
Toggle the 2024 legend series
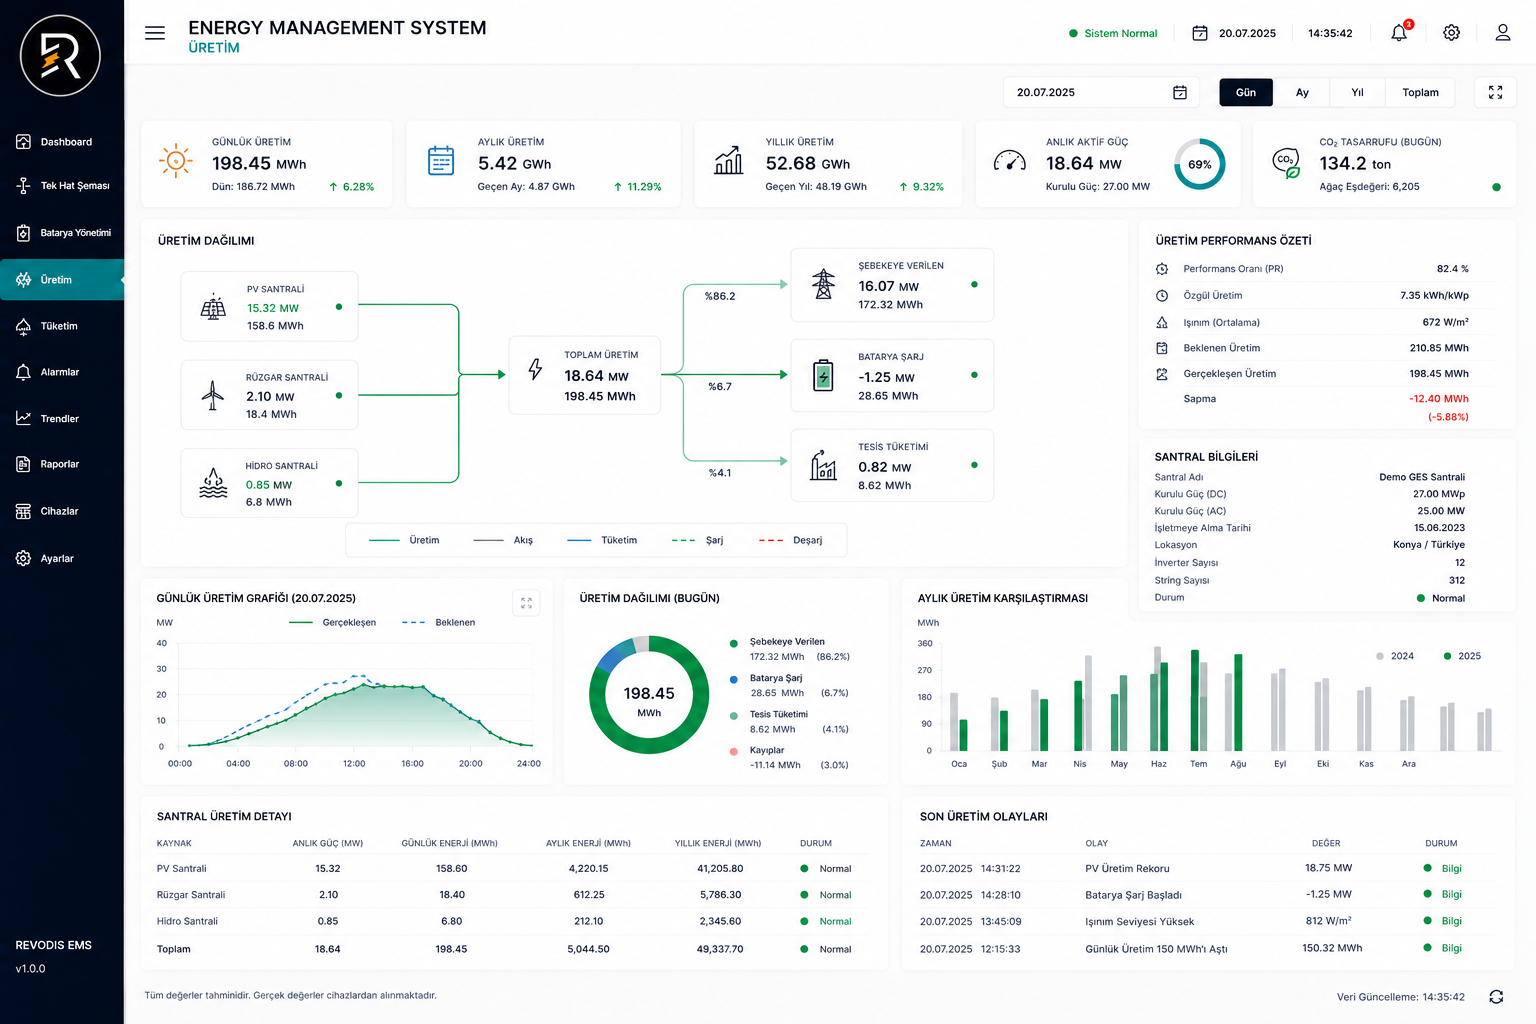tap(1395, 656)
